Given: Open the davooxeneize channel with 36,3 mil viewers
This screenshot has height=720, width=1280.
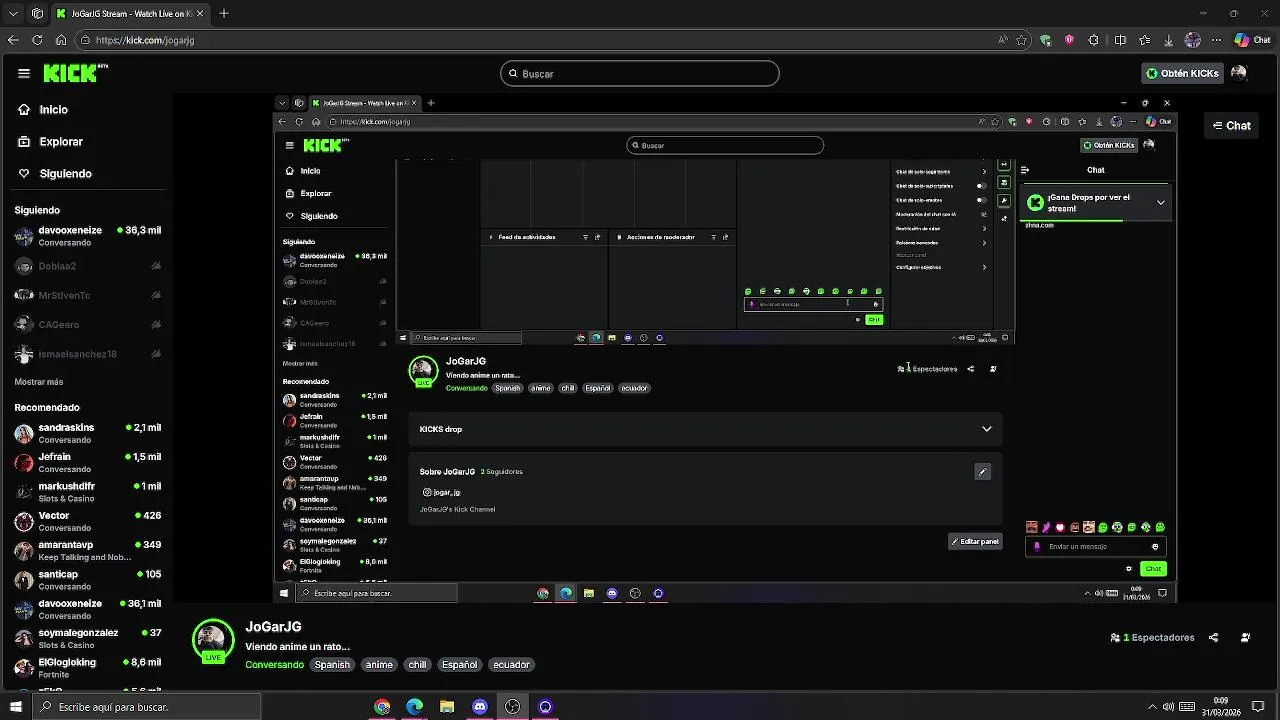Looking at the screenshot, I should [87, 236].
